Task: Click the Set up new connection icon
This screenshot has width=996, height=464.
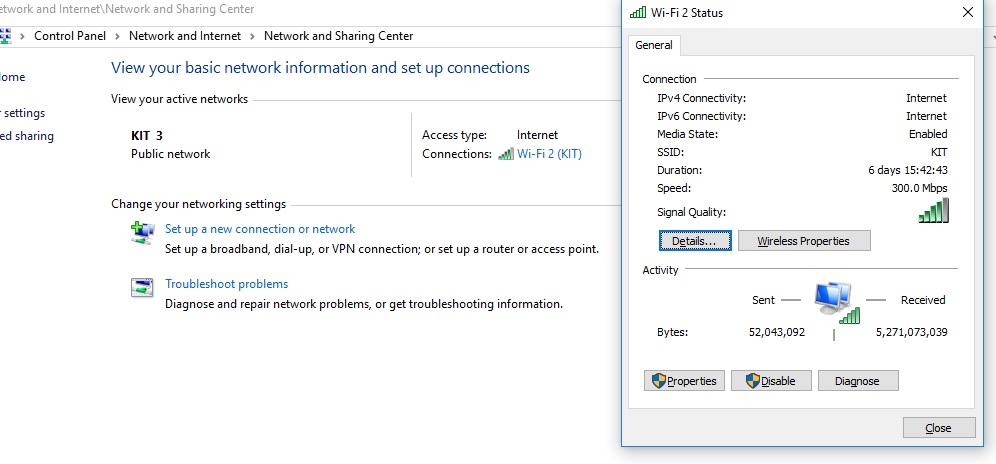Action: pos(142,233)
